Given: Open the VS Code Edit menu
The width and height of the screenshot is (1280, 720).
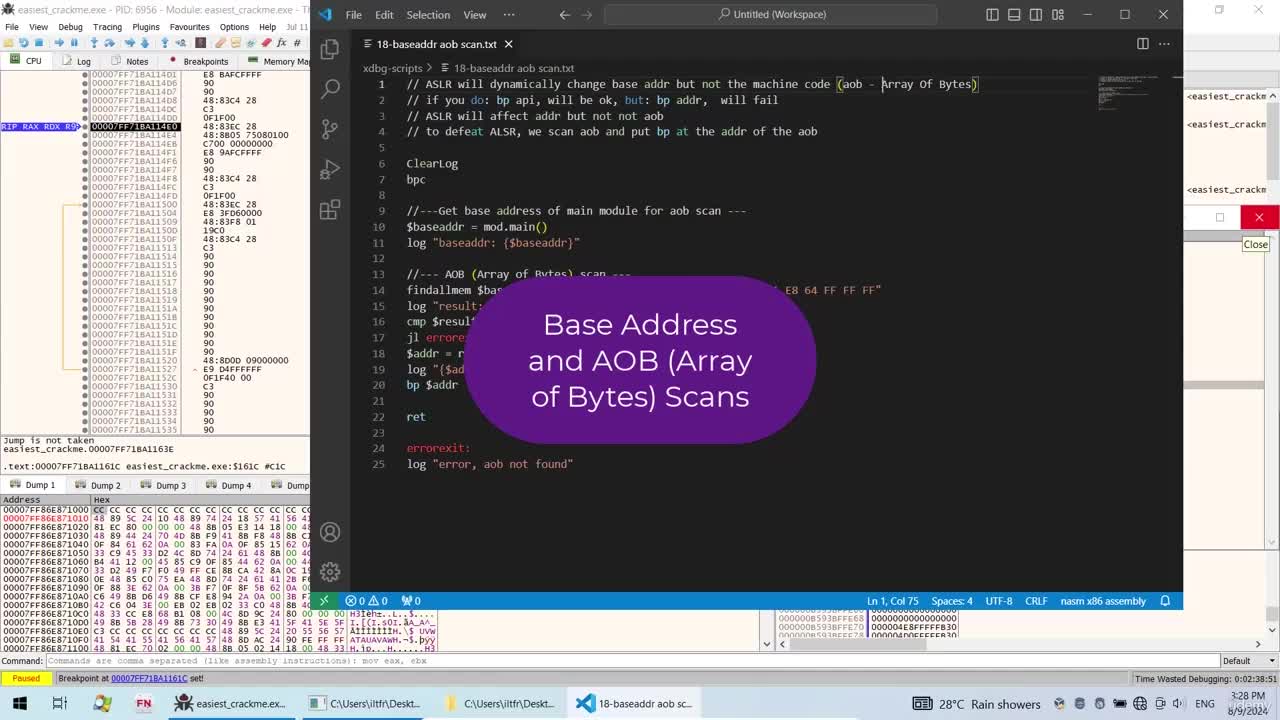Looking at the screenshot, I should pos(384,14).
